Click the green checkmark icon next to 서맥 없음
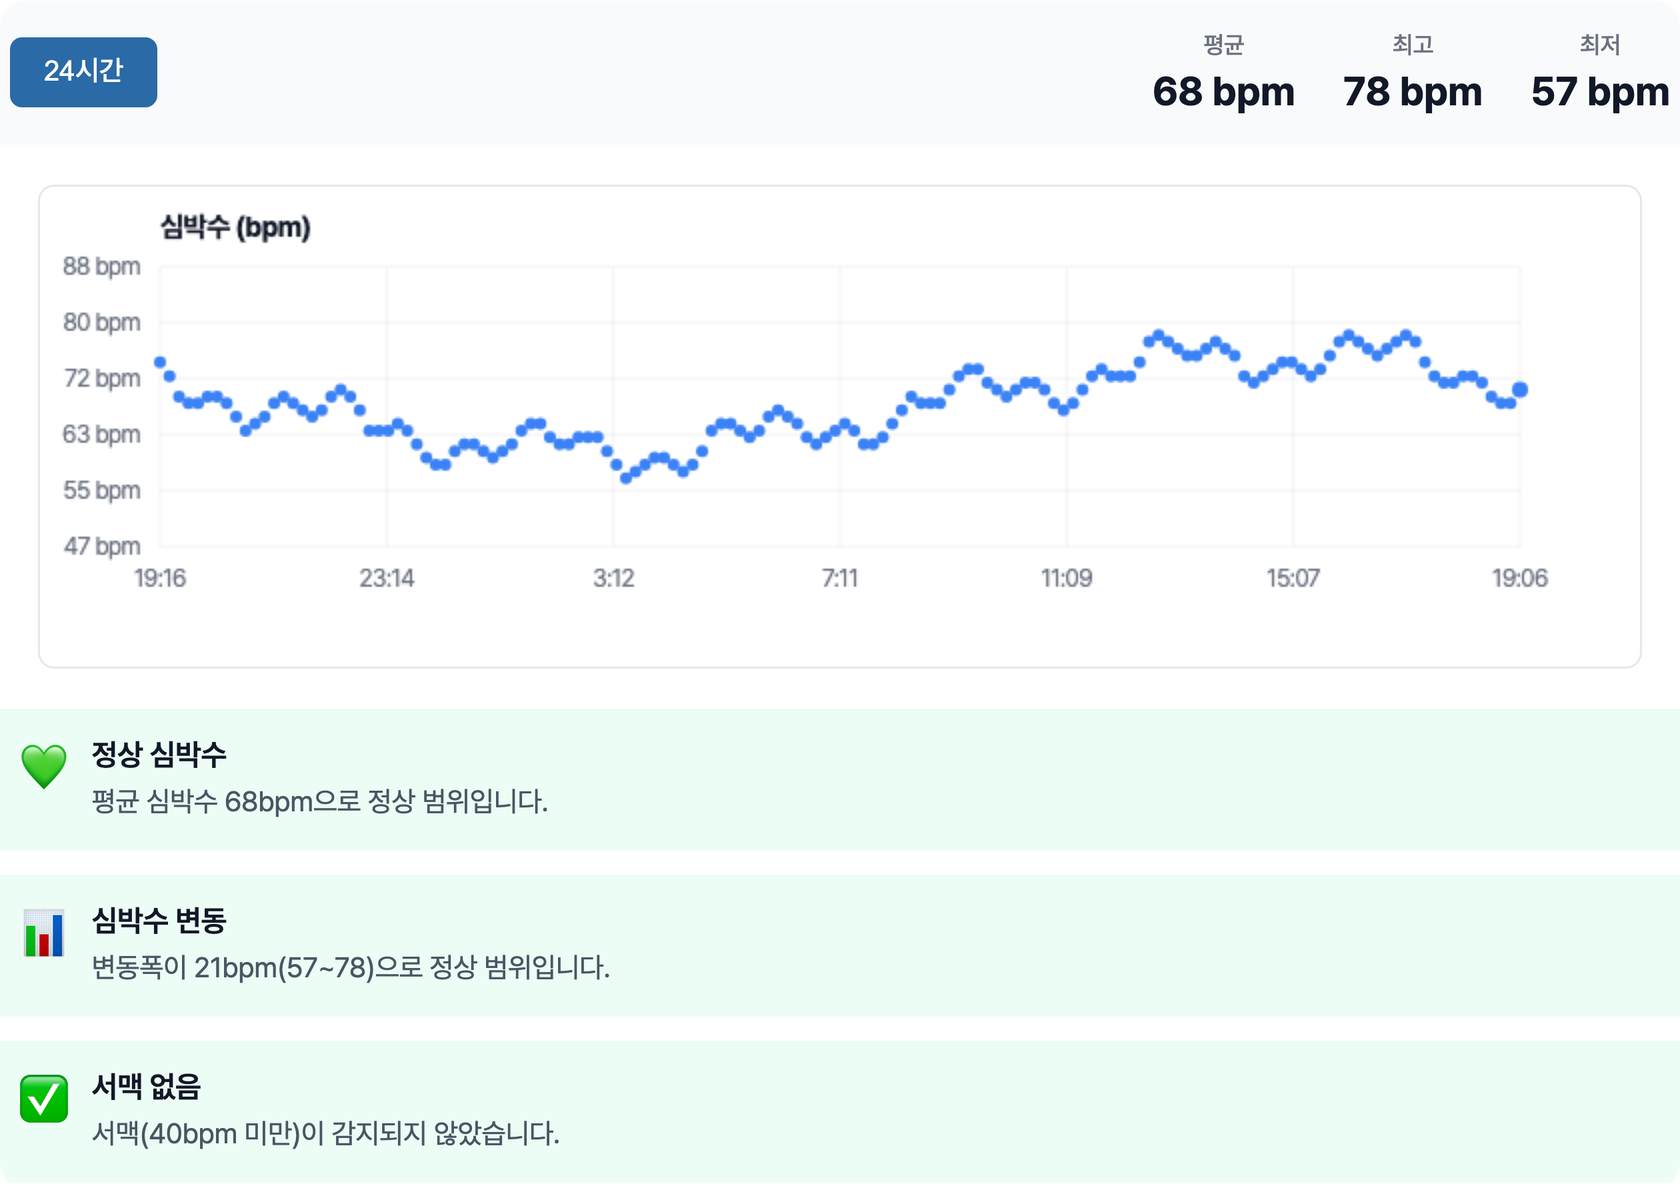The image size is (1680, 1190). point(44,1099)
